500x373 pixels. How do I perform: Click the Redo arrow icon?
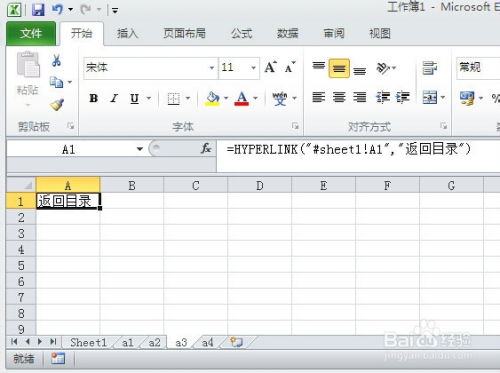pyautogui.click(x=86, y=10)
